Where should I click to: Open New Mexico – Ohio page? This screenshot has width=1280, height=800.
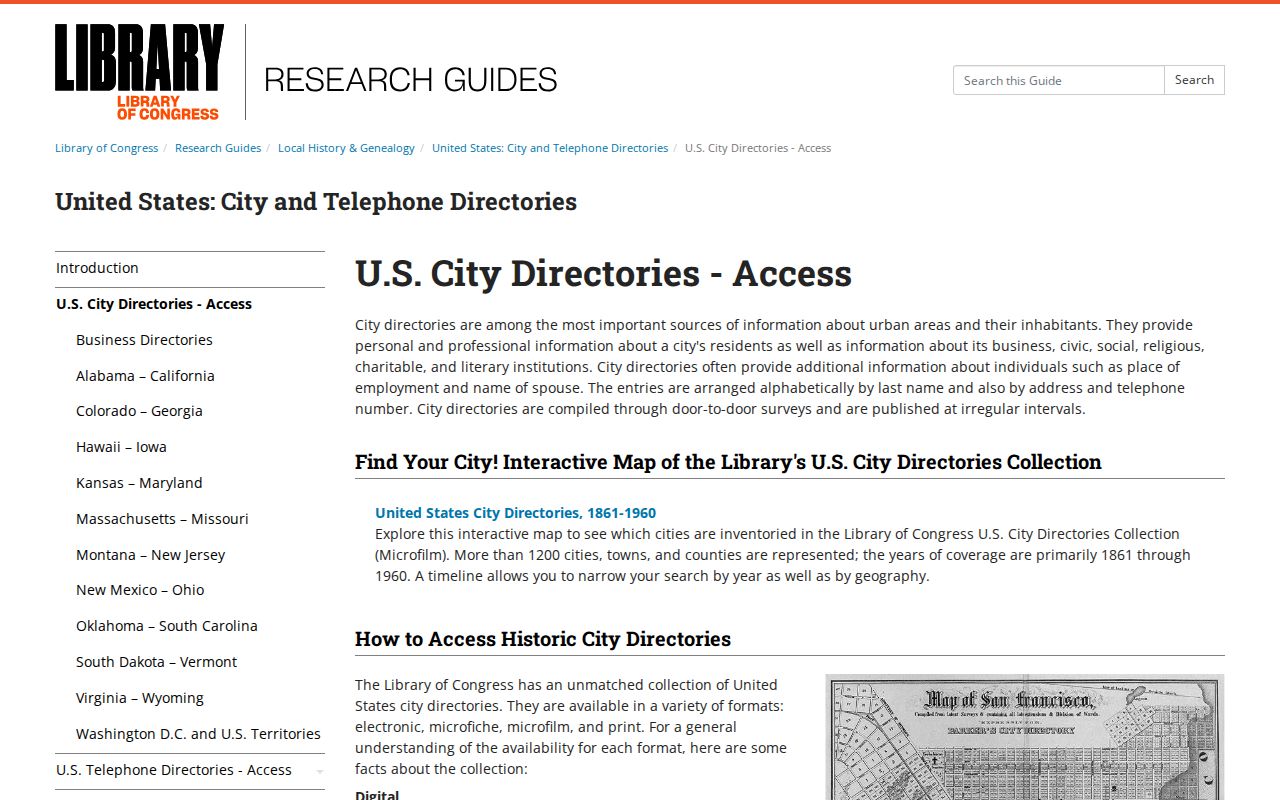(x=140, y=590)
